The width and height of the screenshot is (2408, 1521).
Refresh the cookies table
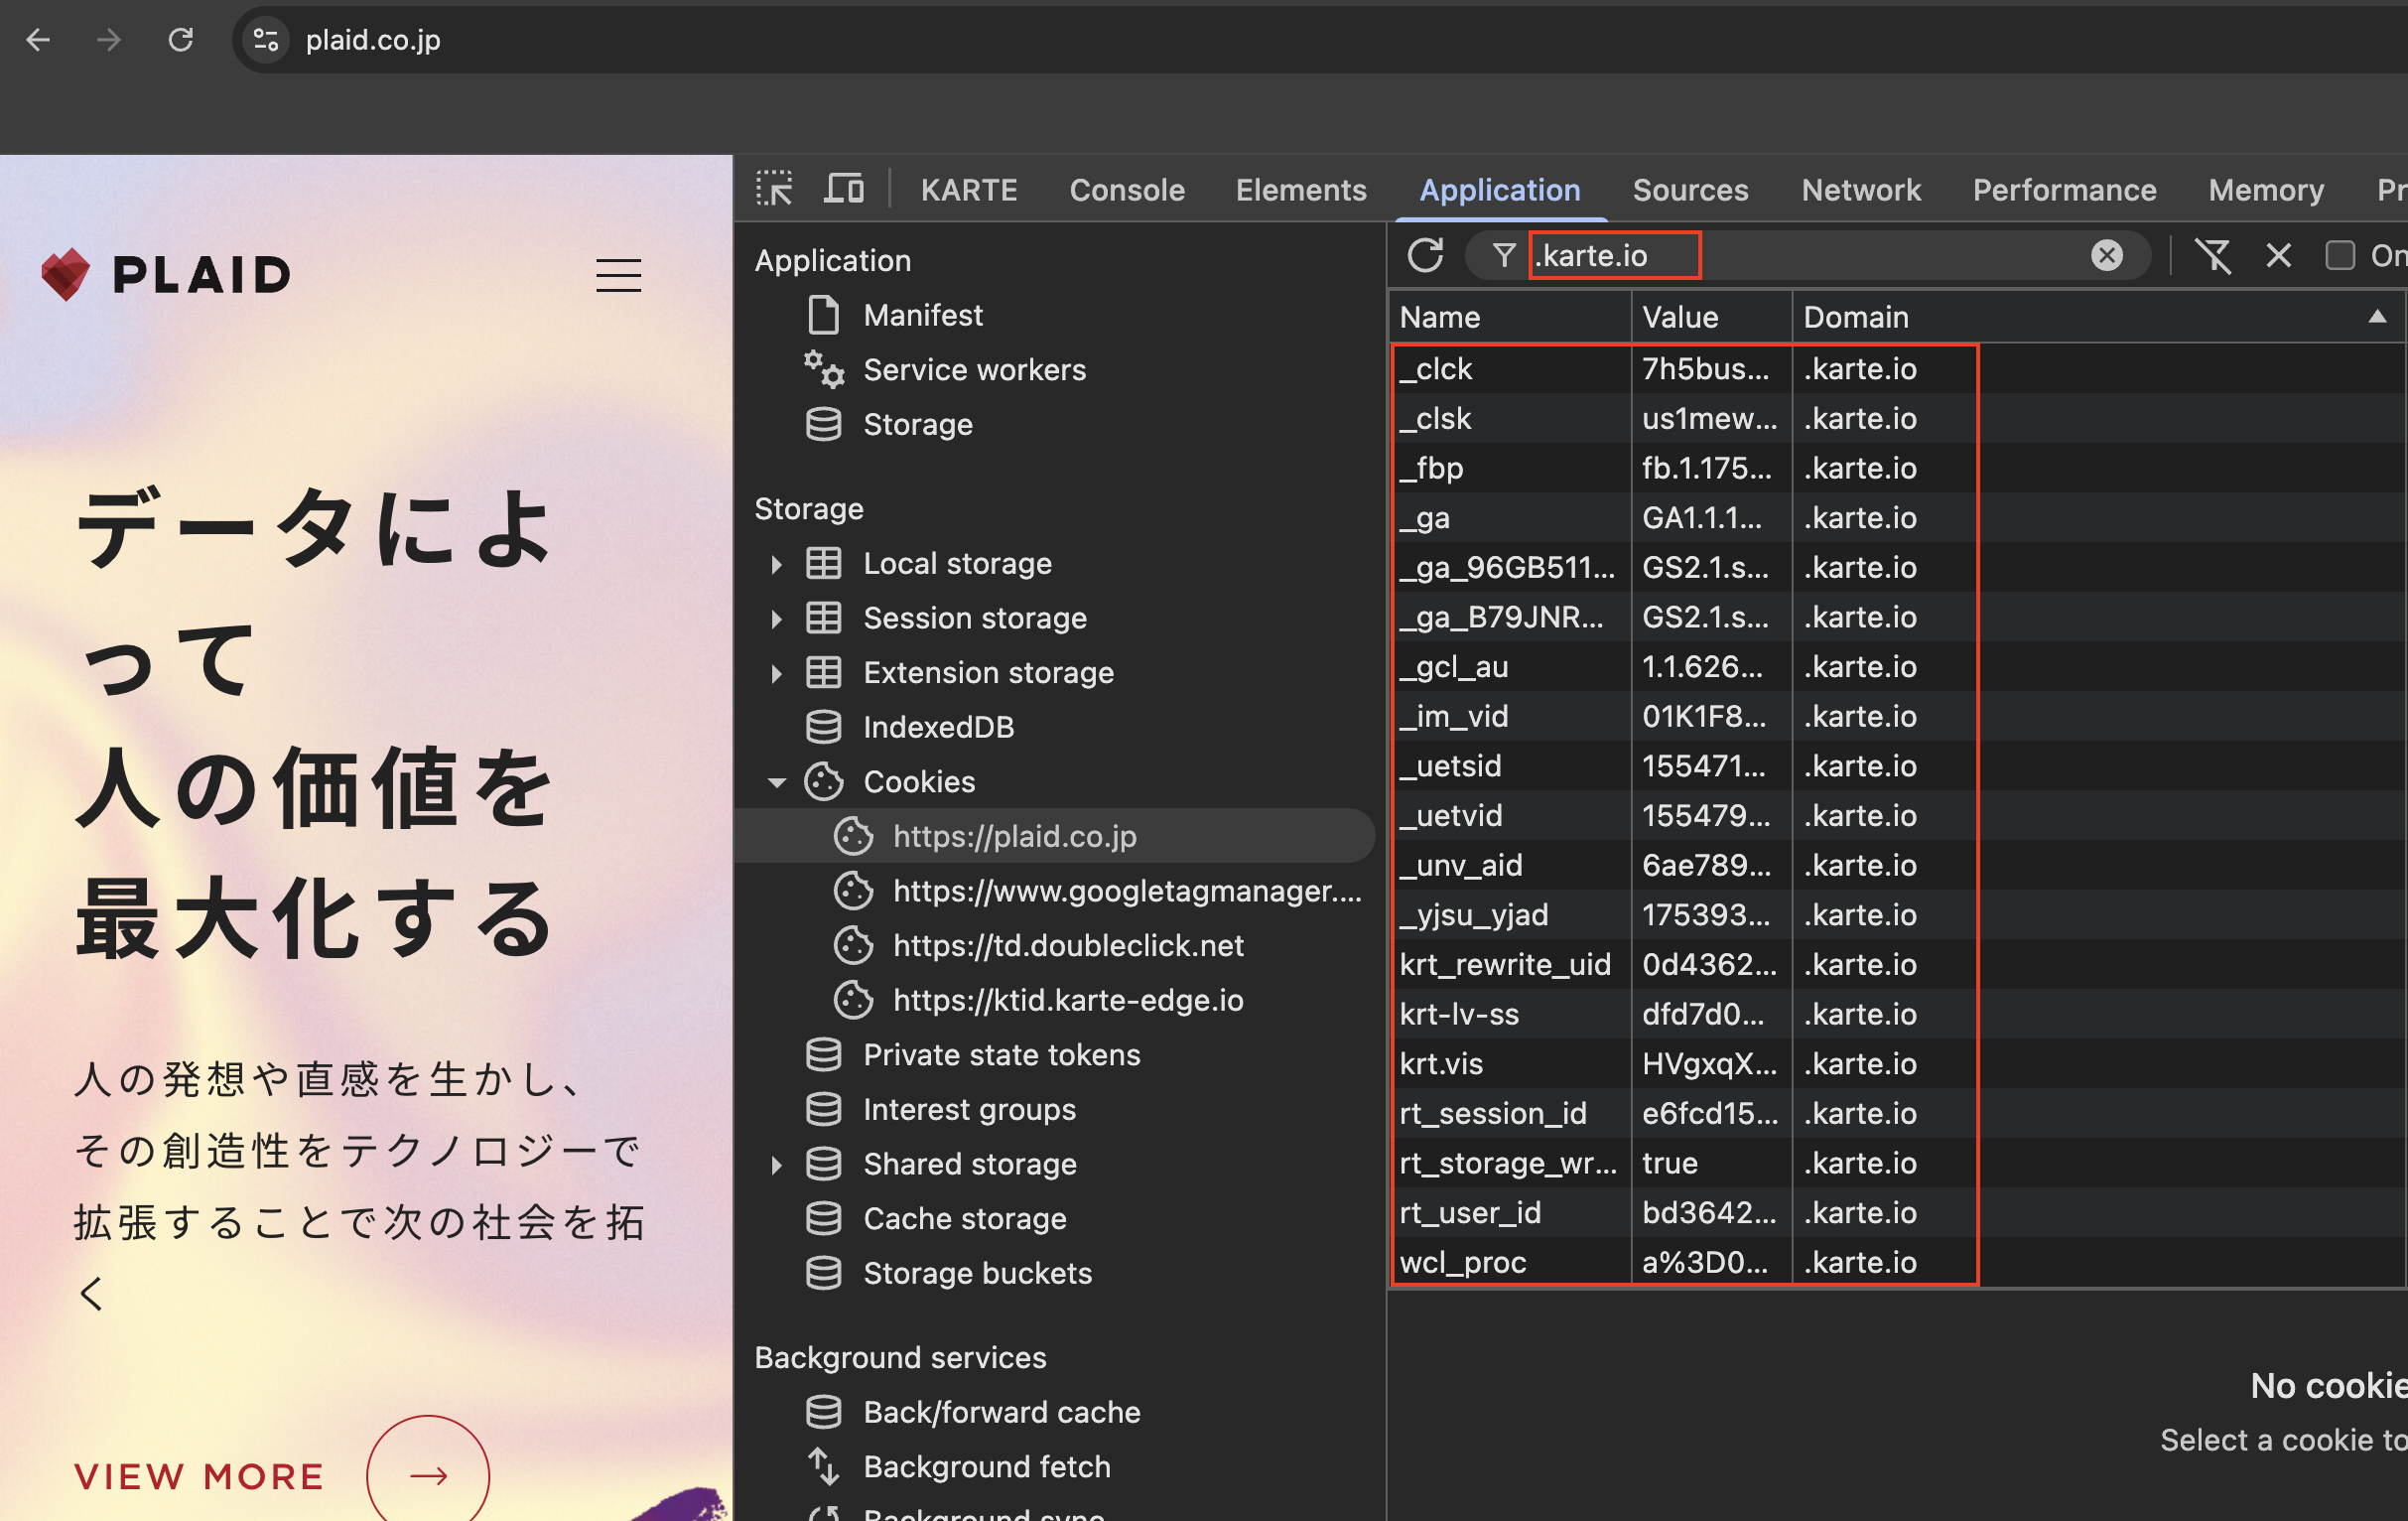pos(1424,255)
